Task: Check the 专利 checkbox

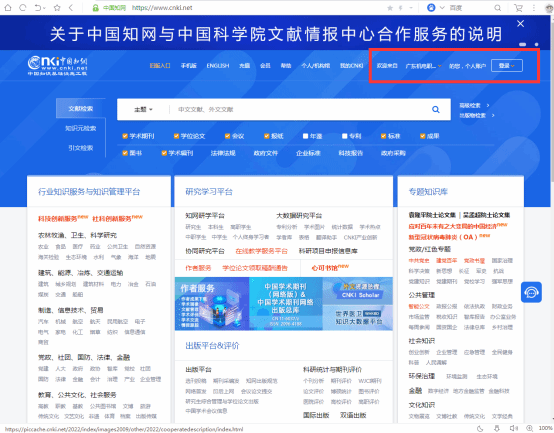Action: point(344,136)
